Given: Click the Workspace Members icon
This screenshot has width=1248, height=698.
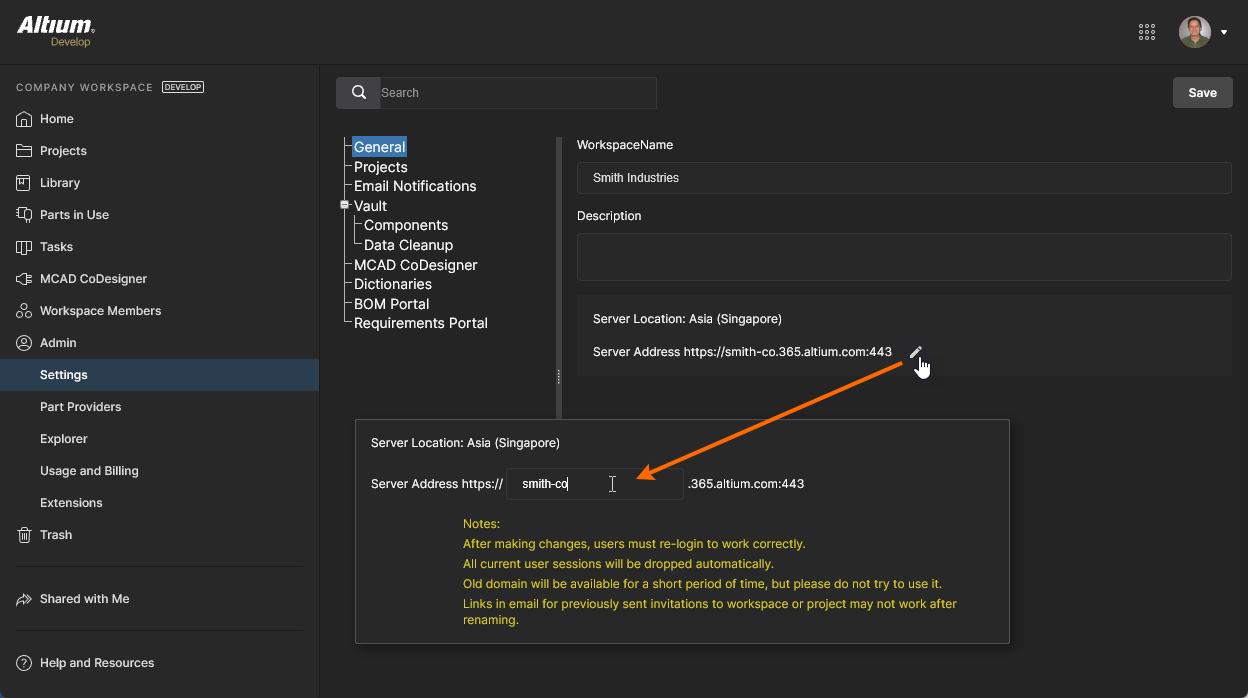Looking at the screenshot, I should point(24,311).
